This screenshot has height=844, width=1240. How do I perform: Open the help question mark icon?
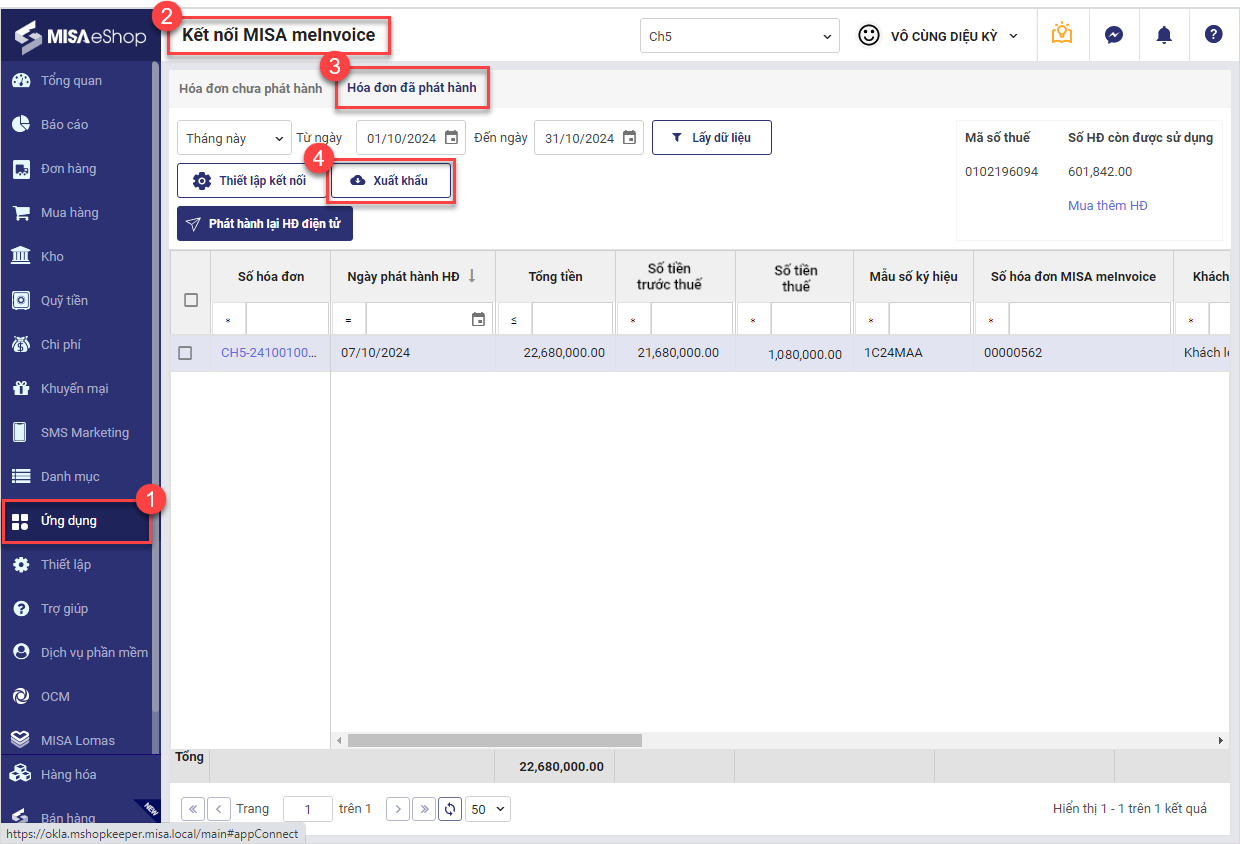(x=1214, y=35)
